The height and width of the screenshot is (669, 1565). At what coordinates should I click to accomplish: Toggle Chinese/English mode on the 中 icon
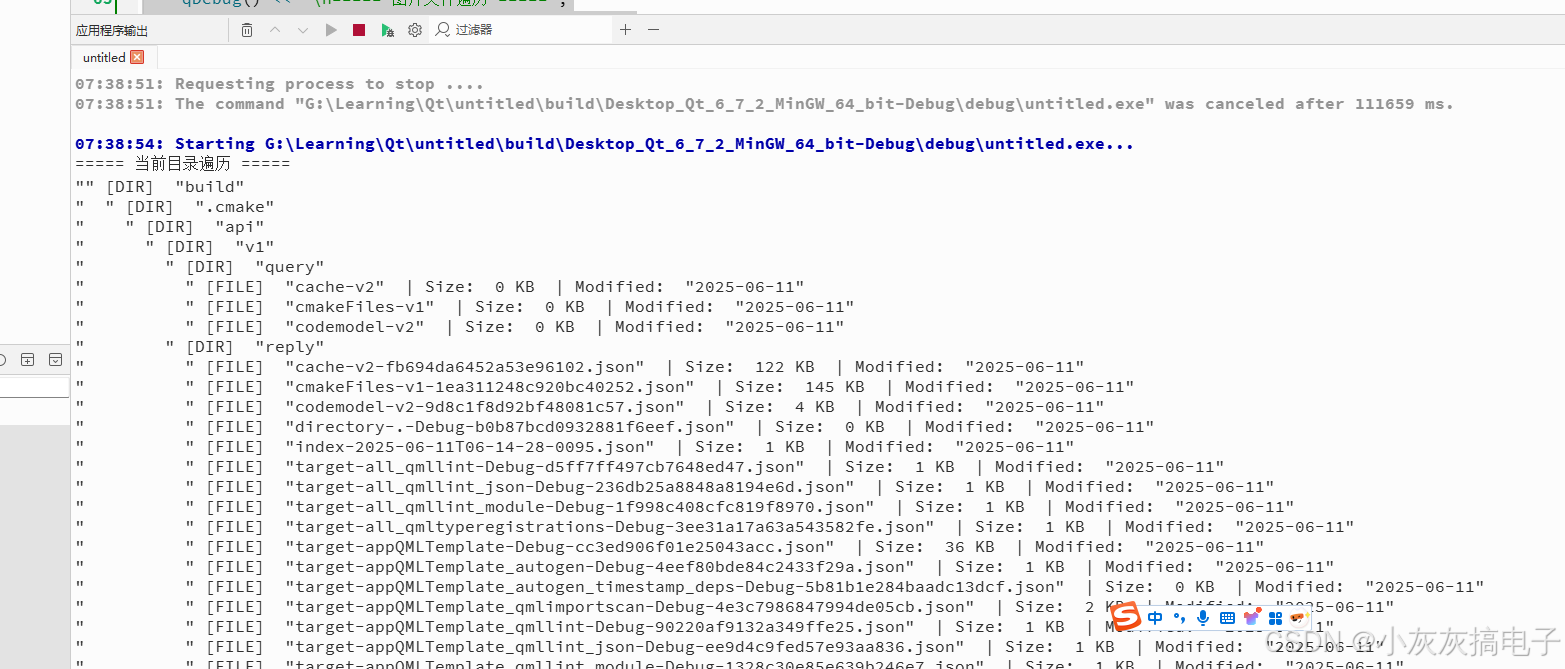[1155, 618]
